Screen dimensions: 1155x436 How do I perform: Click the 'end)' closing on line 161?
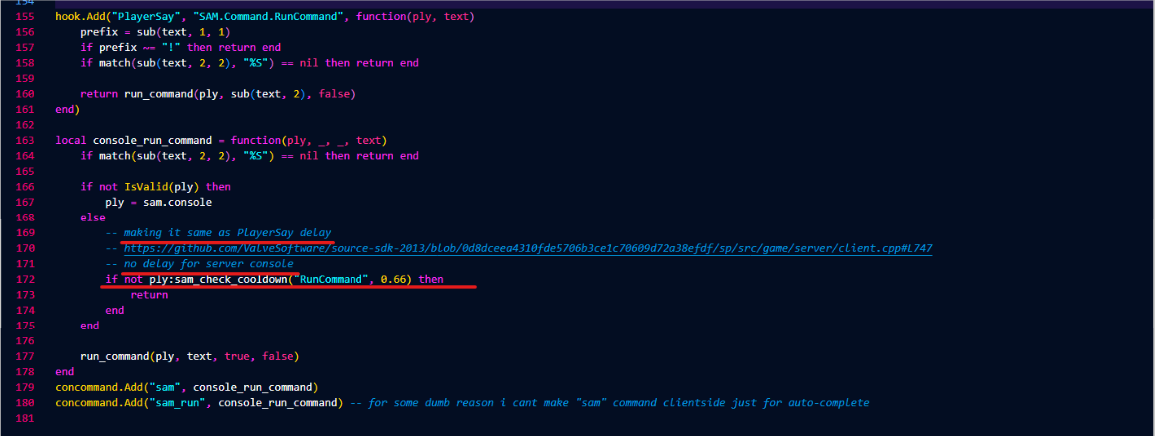[x=68, y=109]
